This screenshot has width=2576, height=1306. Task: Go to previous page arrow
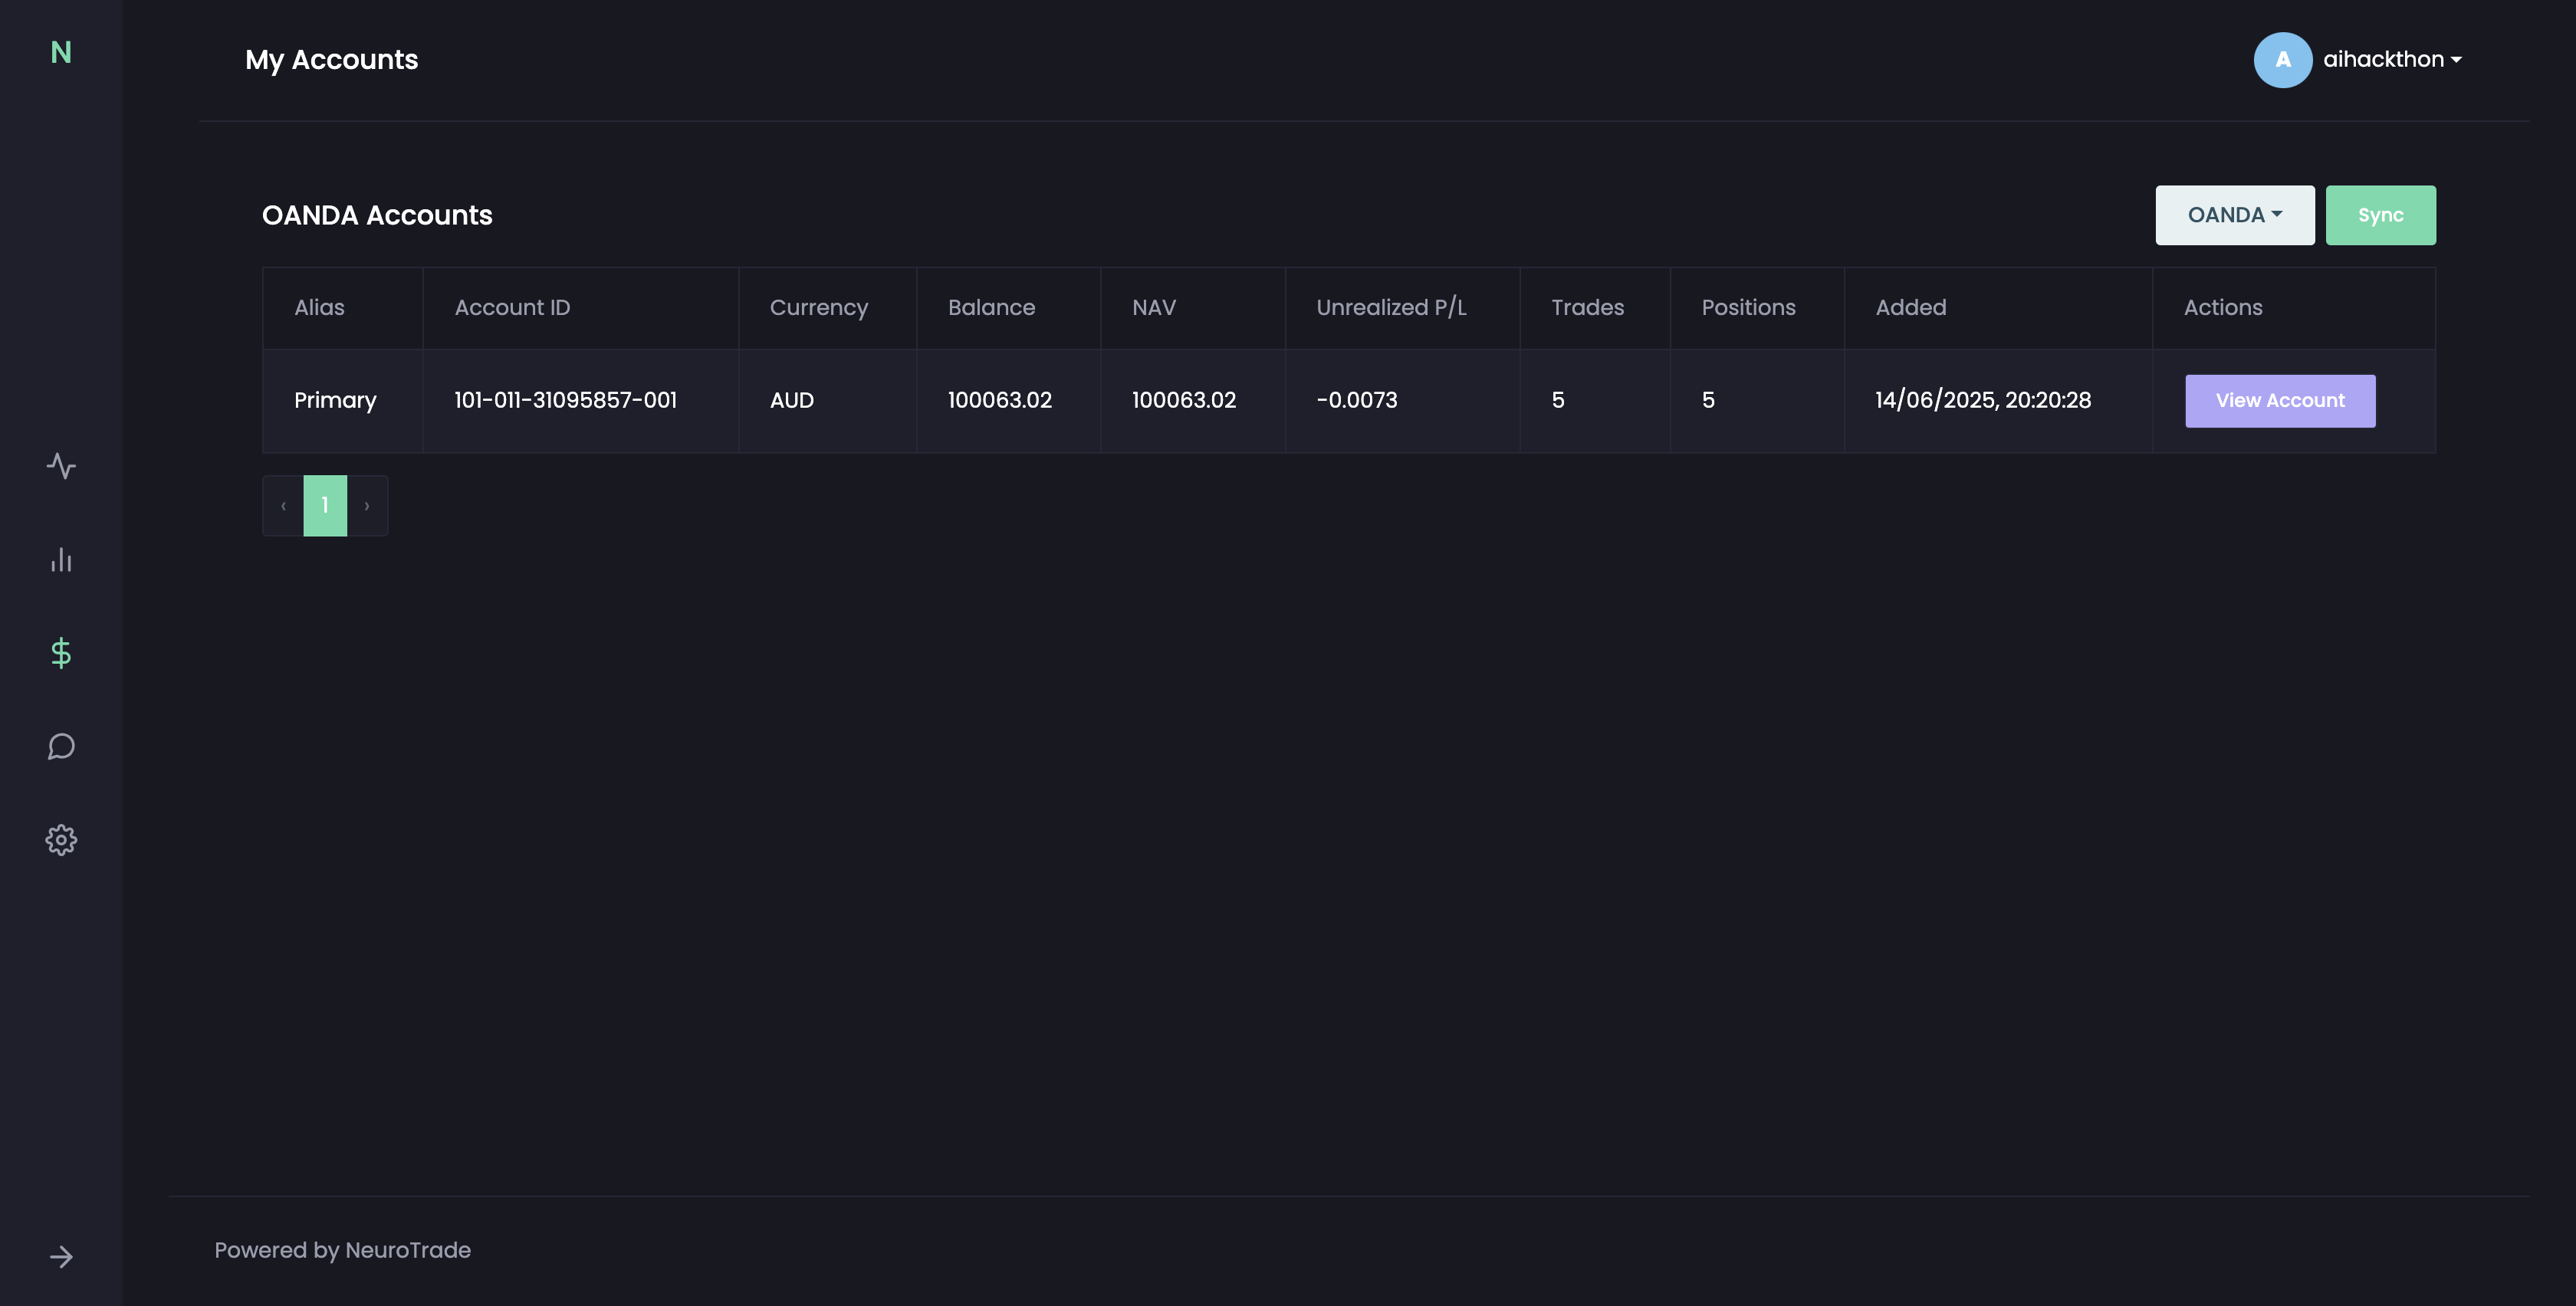(283, 506)
